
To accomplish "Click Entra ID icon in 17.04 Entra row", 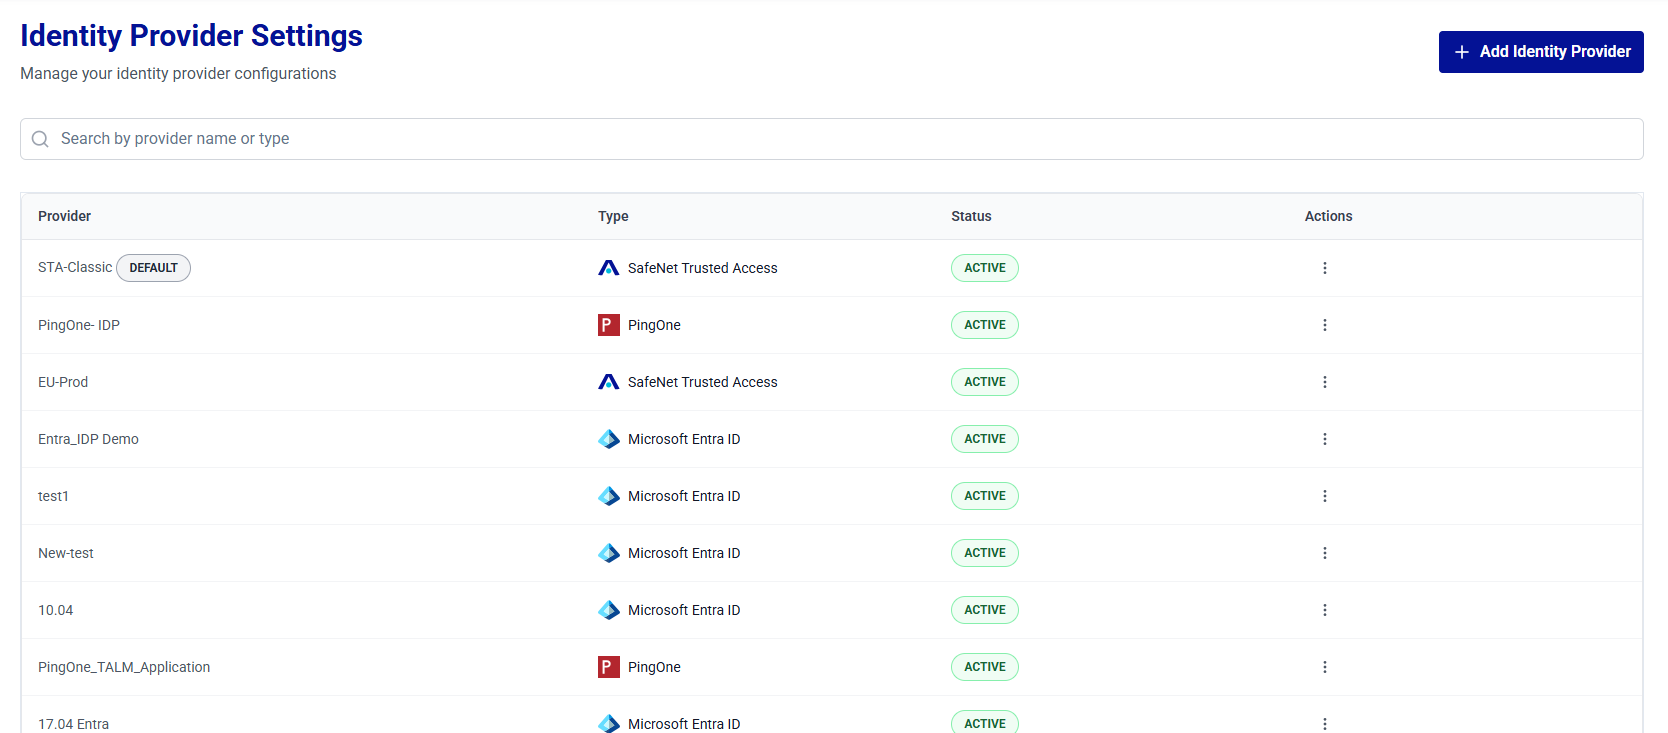I will point(609,723).
